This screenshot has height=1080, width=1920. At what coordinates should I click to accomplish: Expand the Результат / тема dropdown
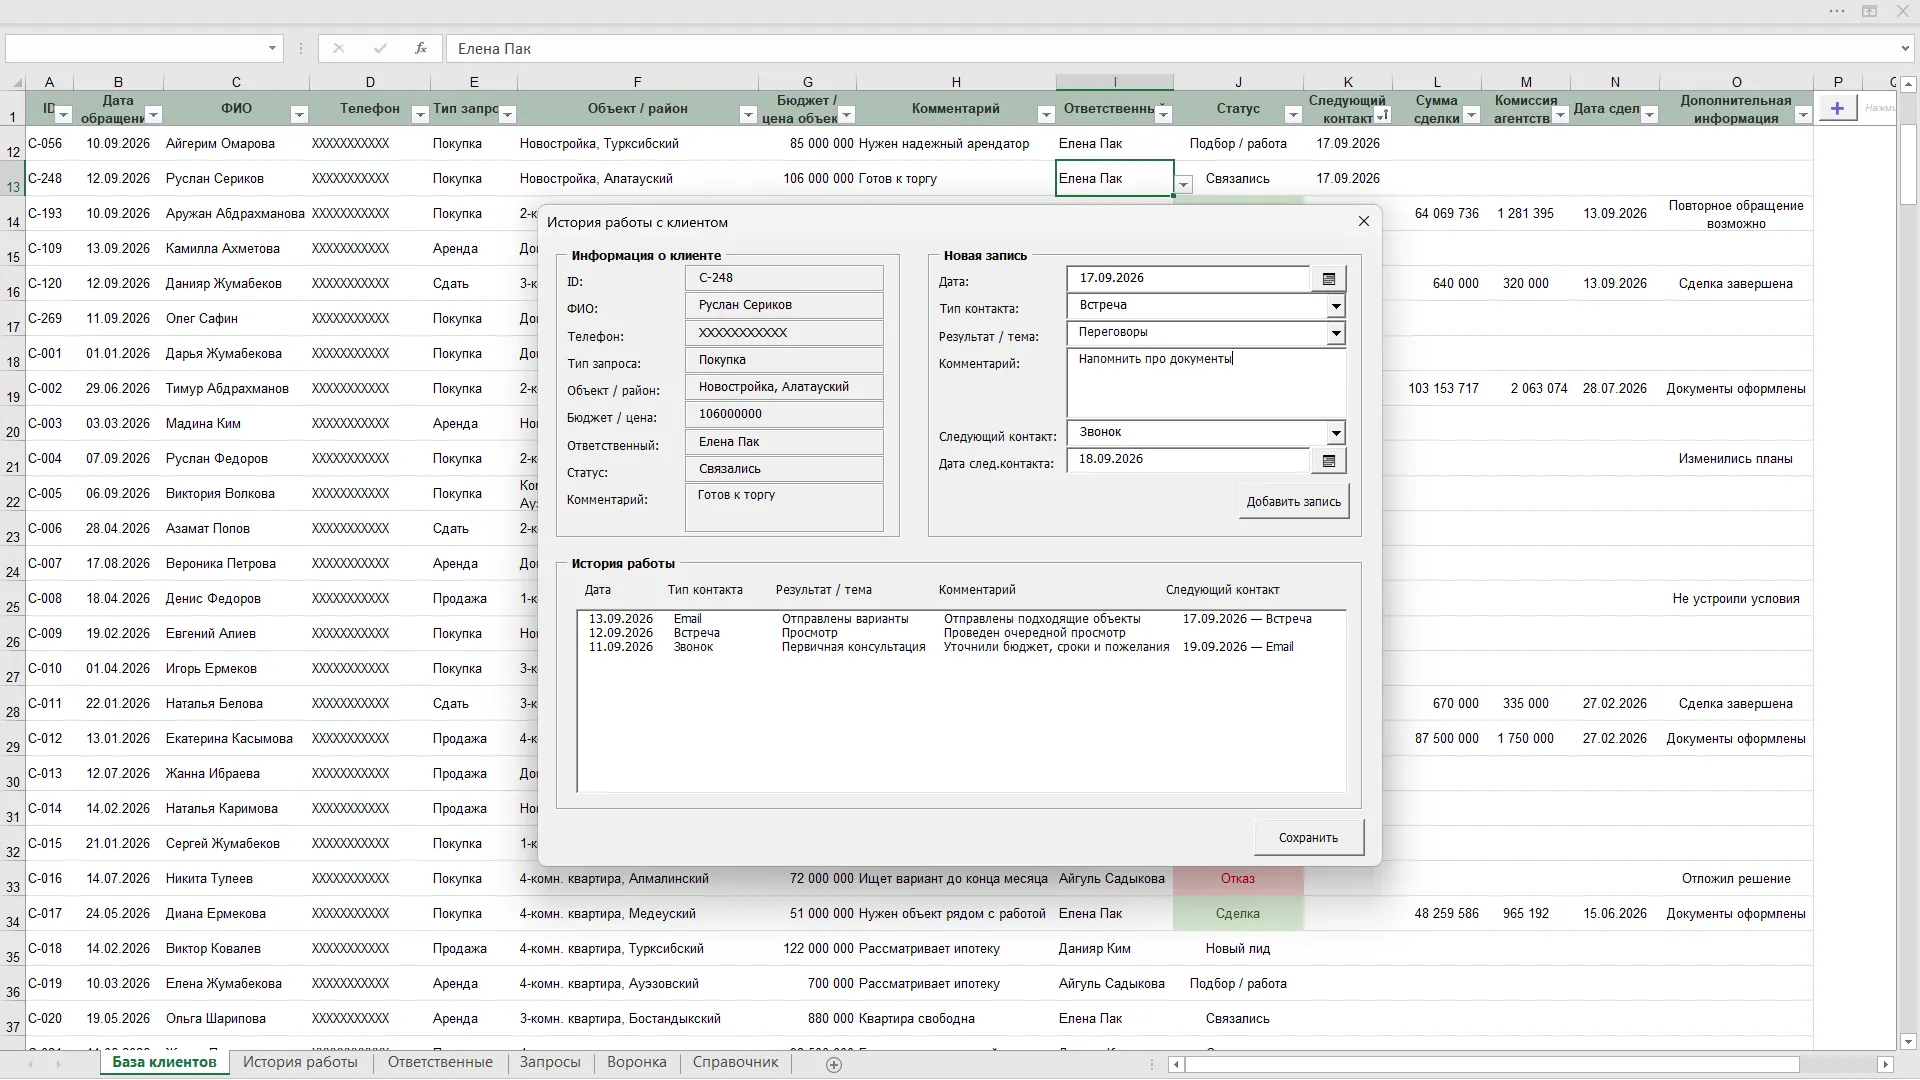[x=1336, y=333]
